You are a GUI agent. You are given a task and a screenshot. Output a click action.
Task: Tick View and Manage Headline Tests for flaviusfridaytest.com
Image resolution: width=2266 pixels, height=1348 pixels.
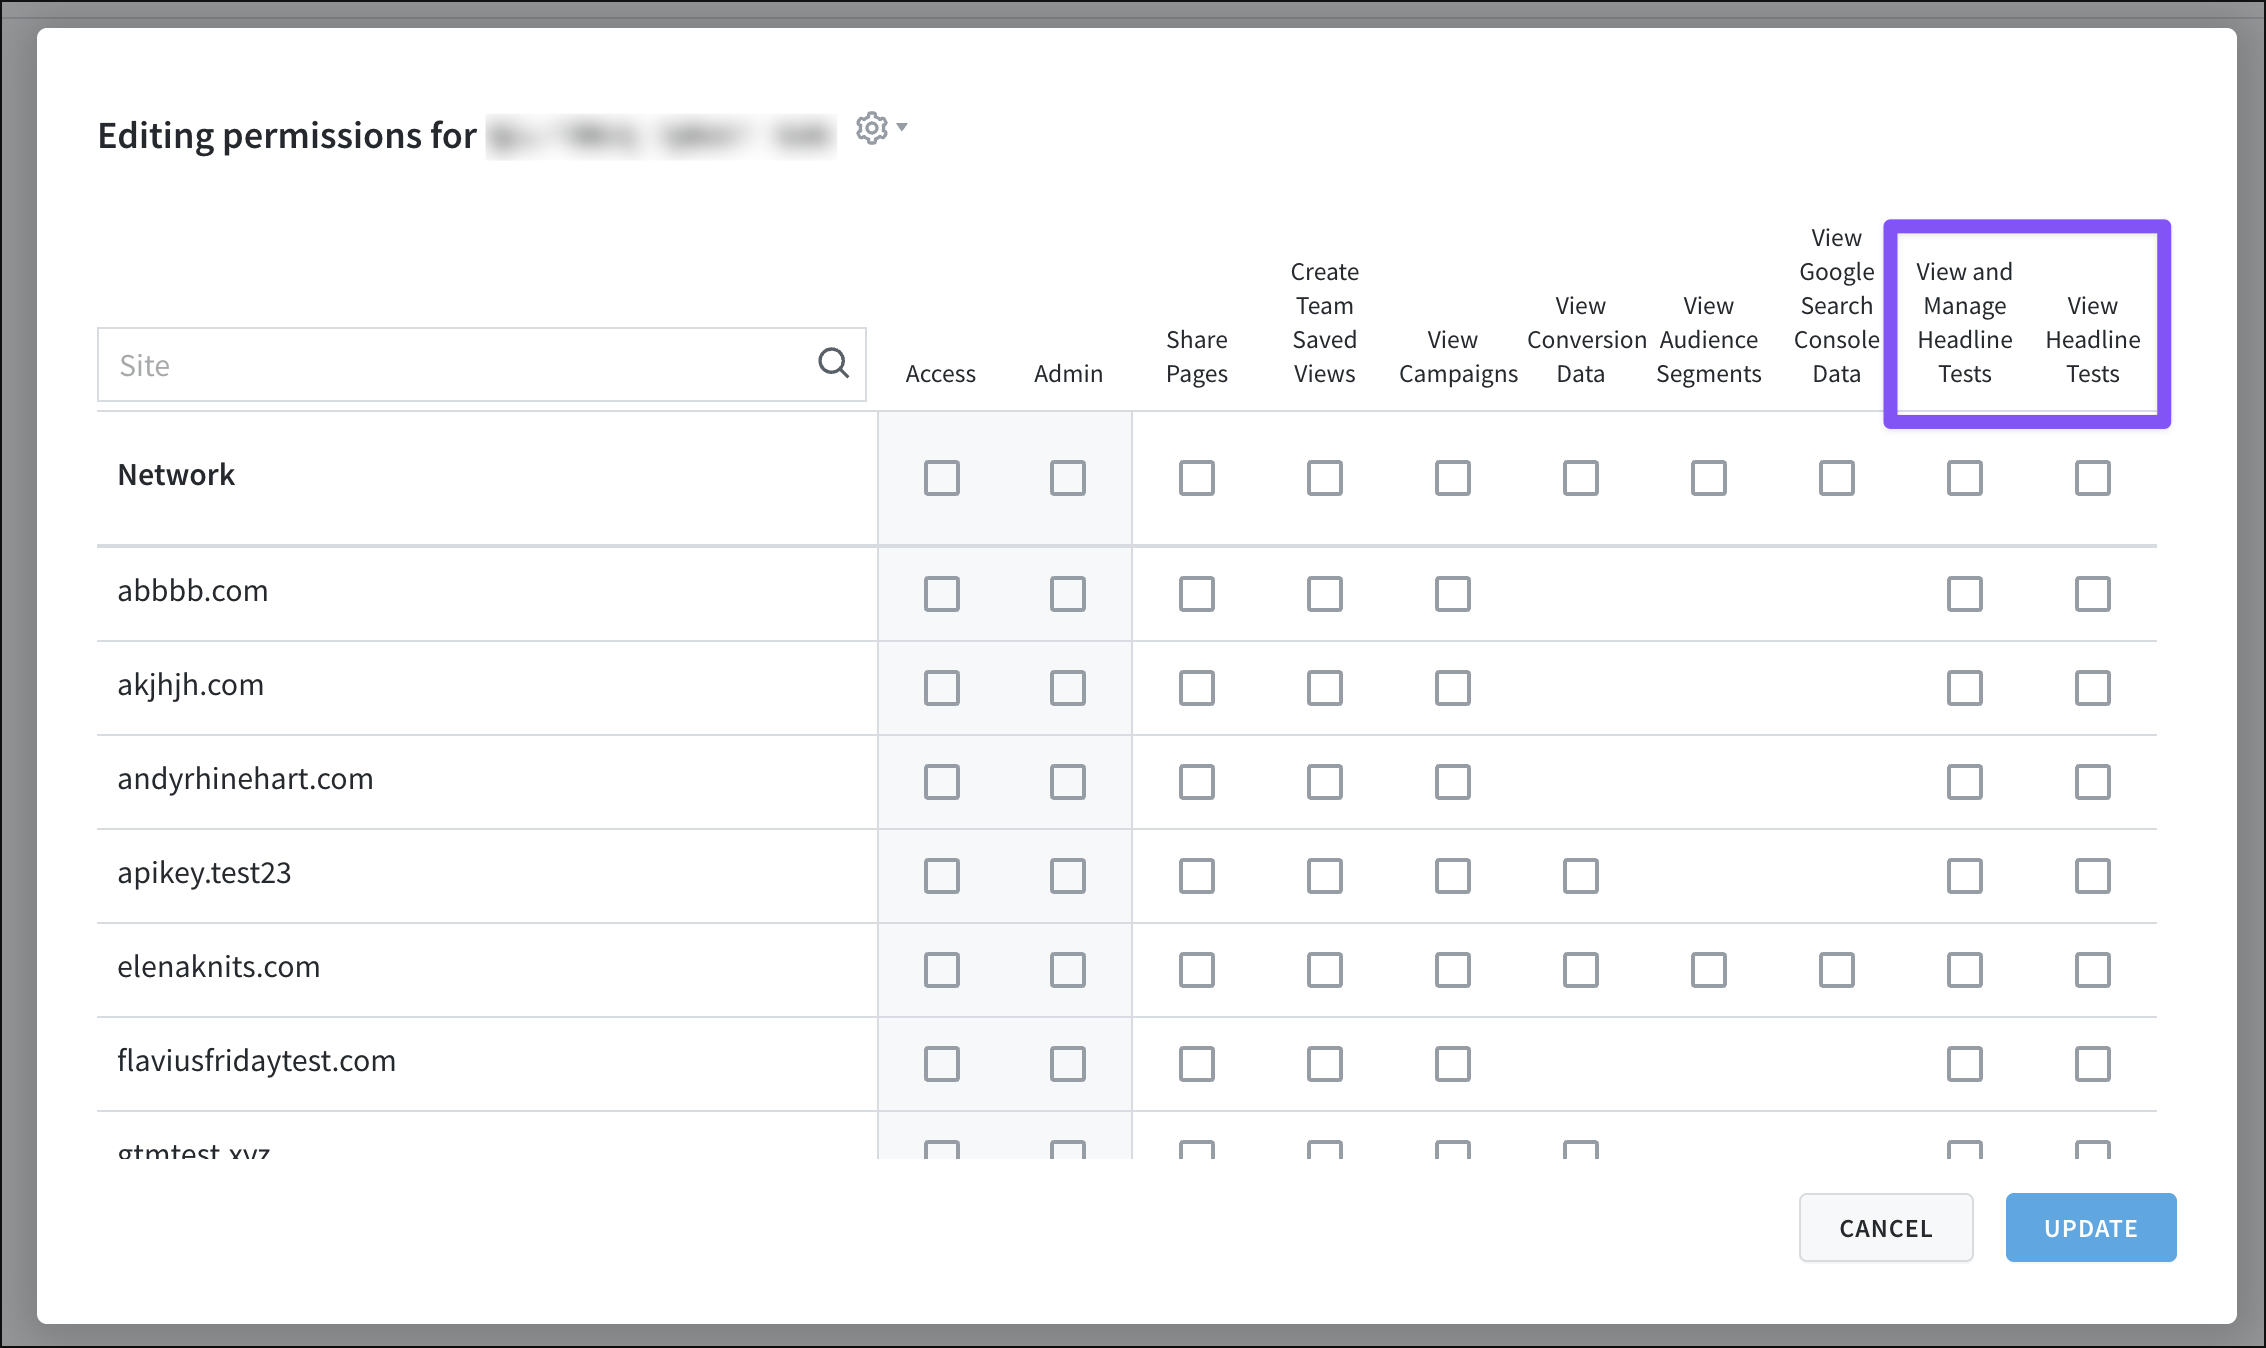coord(1965,1064)
